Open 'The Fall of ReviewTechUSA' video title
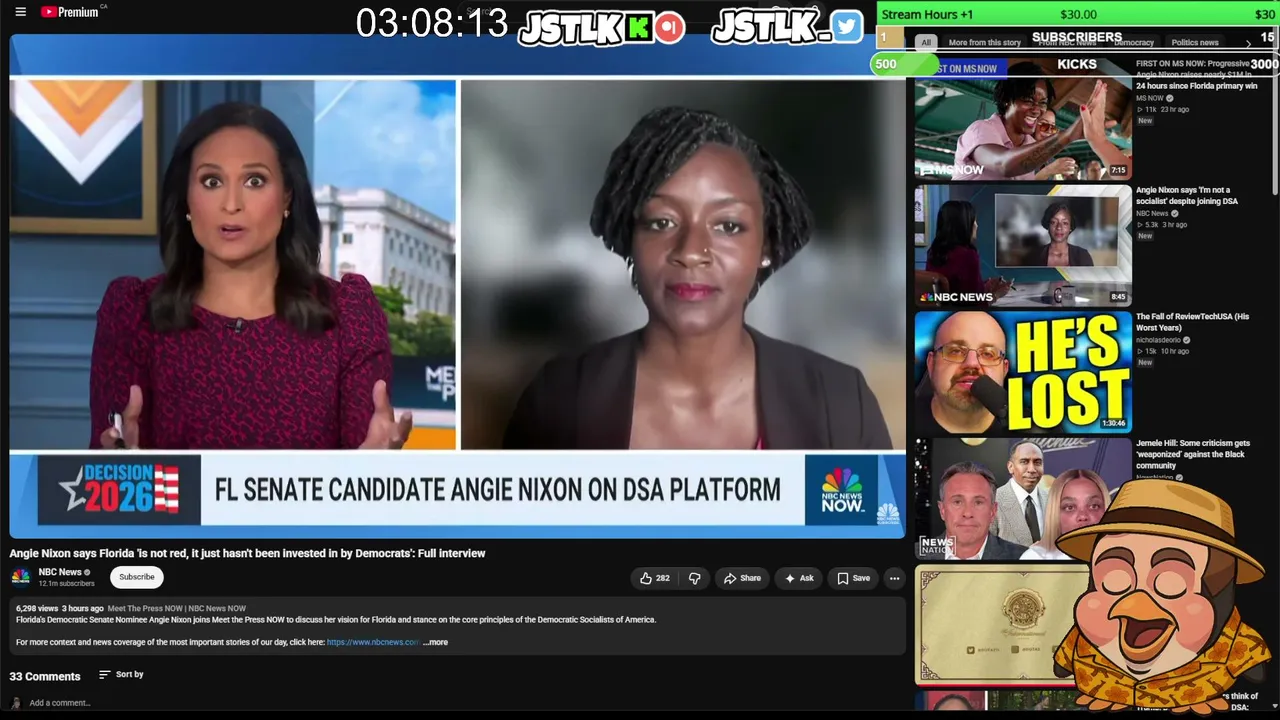1280x720 pixels. click(x=1193, y=322)
